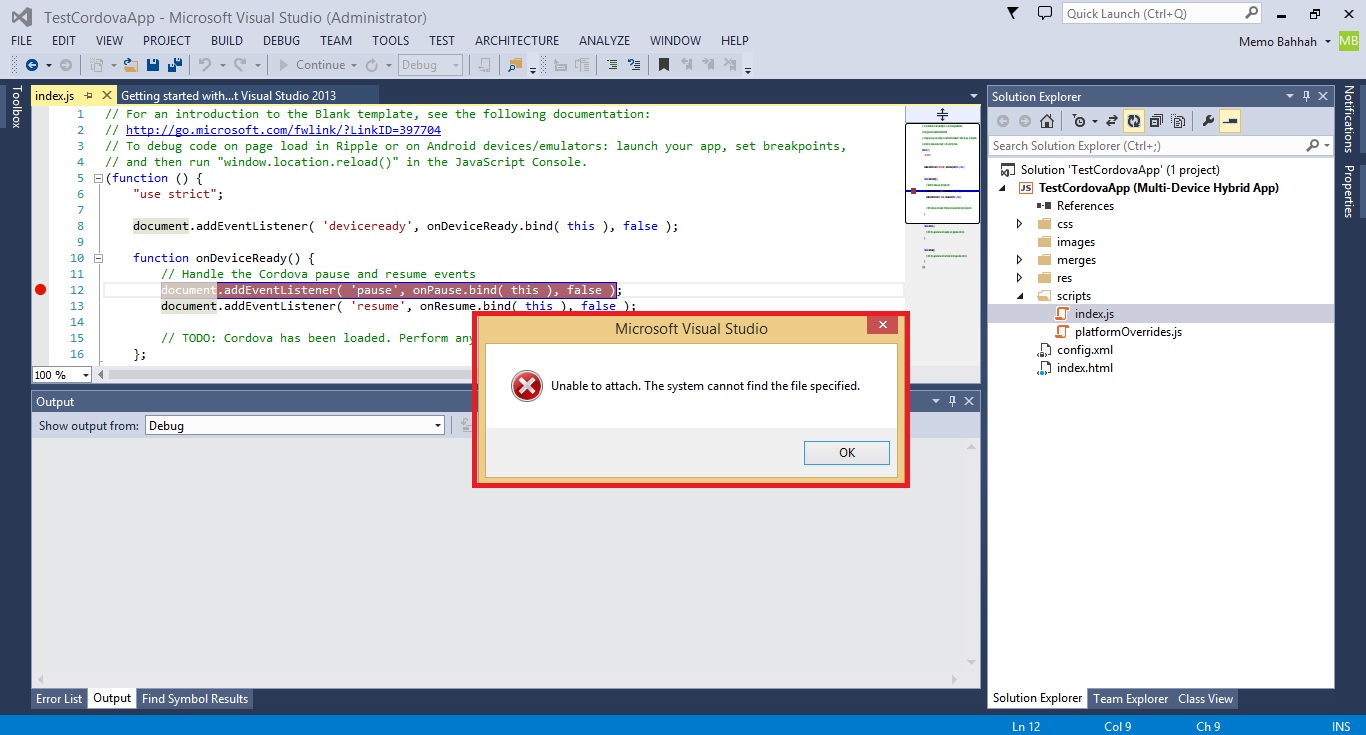This screenshot has height=735, width=1366.
Task: Open the ARCHITECTURE menu
Action: click(517, 41)
